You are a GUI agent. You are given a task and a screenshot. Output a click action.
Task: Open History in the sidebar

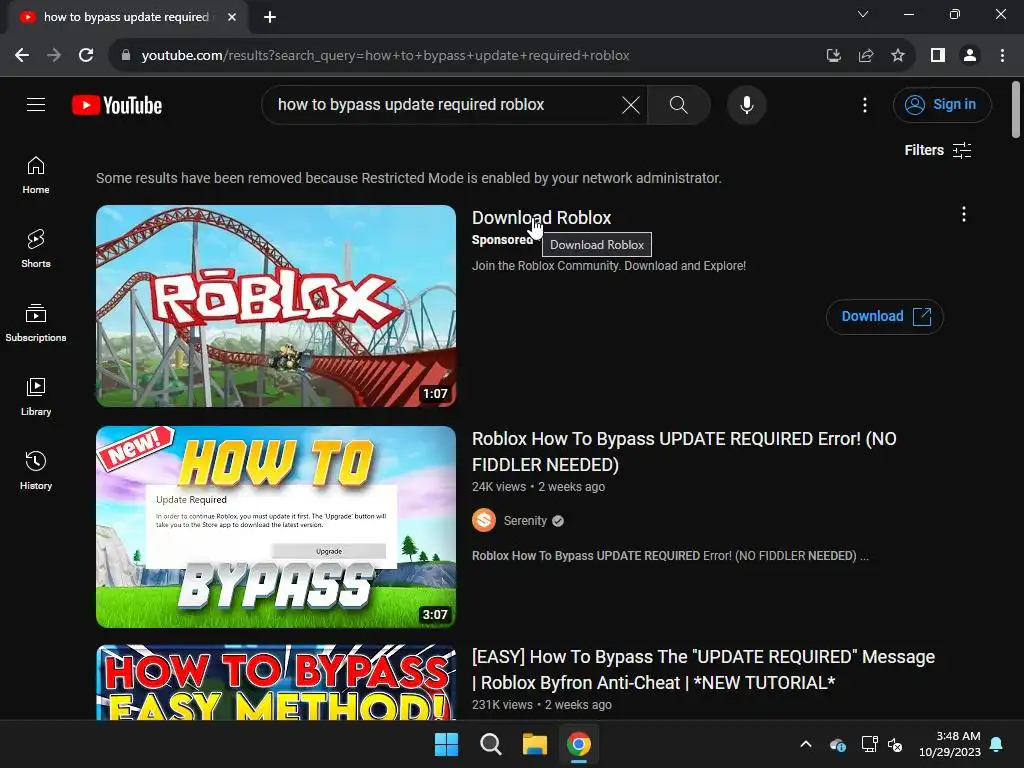pyautogui.click(x=36, y=471)
